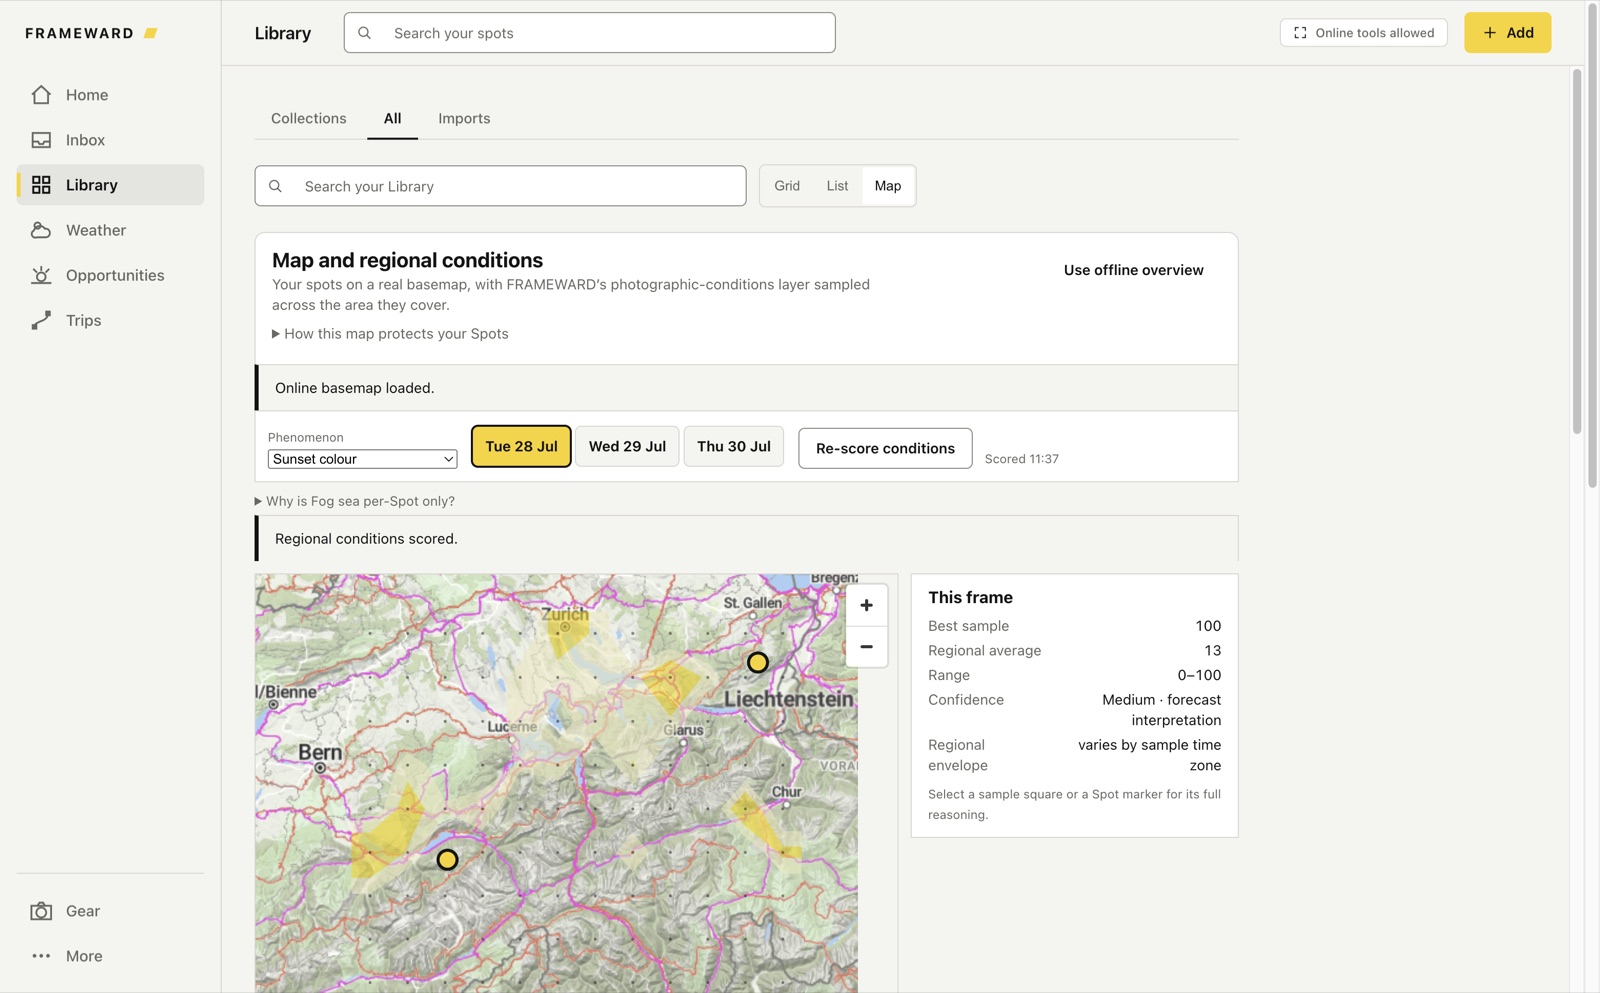Switch library view to List
Screen dimensions: 1600x993
(837, 186)
